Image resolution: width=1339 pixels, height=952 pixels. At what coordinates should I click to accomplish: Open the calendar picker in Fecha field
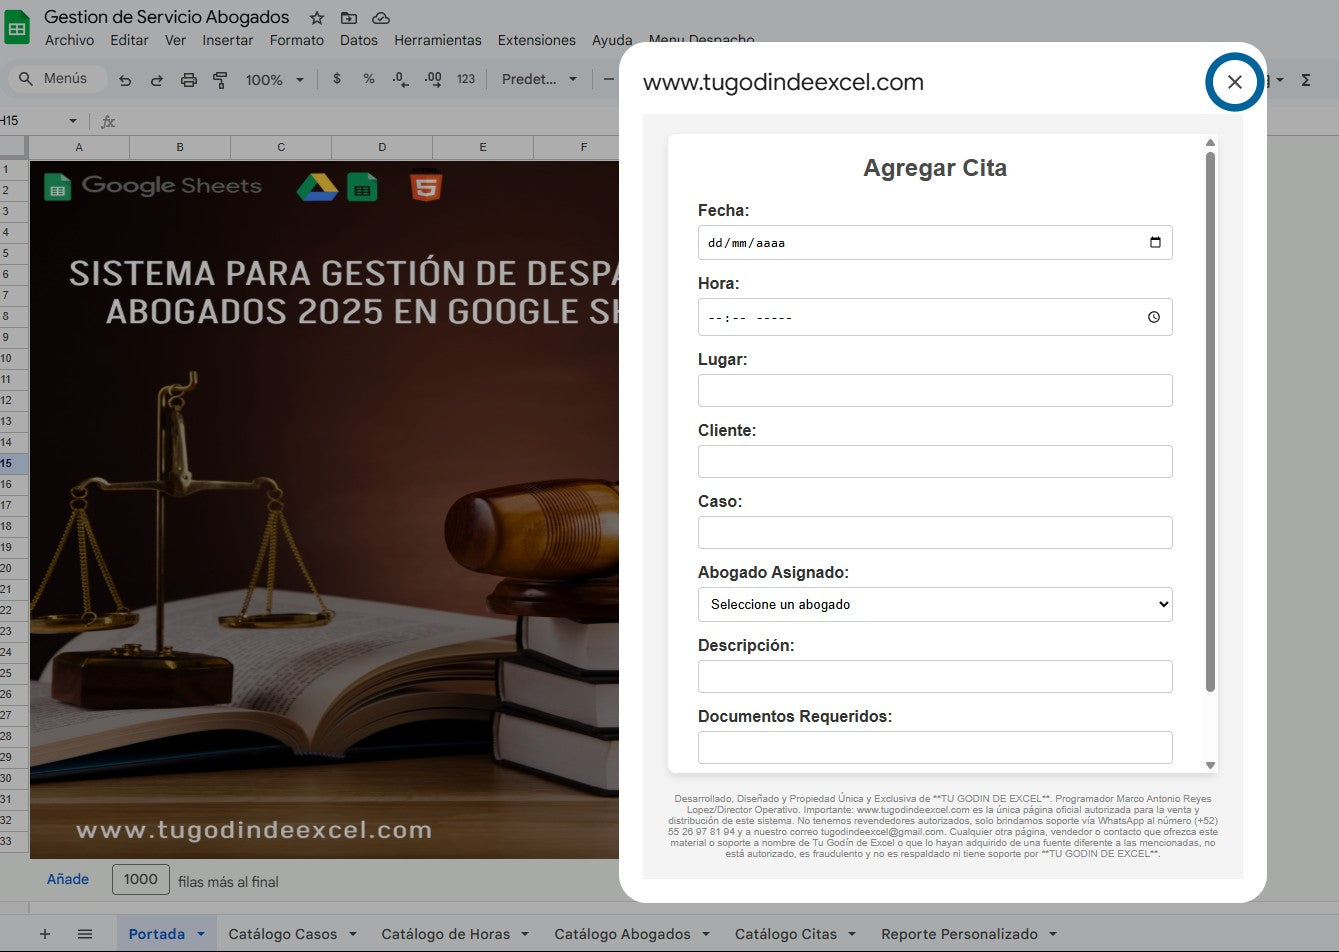pos(1155,242)
